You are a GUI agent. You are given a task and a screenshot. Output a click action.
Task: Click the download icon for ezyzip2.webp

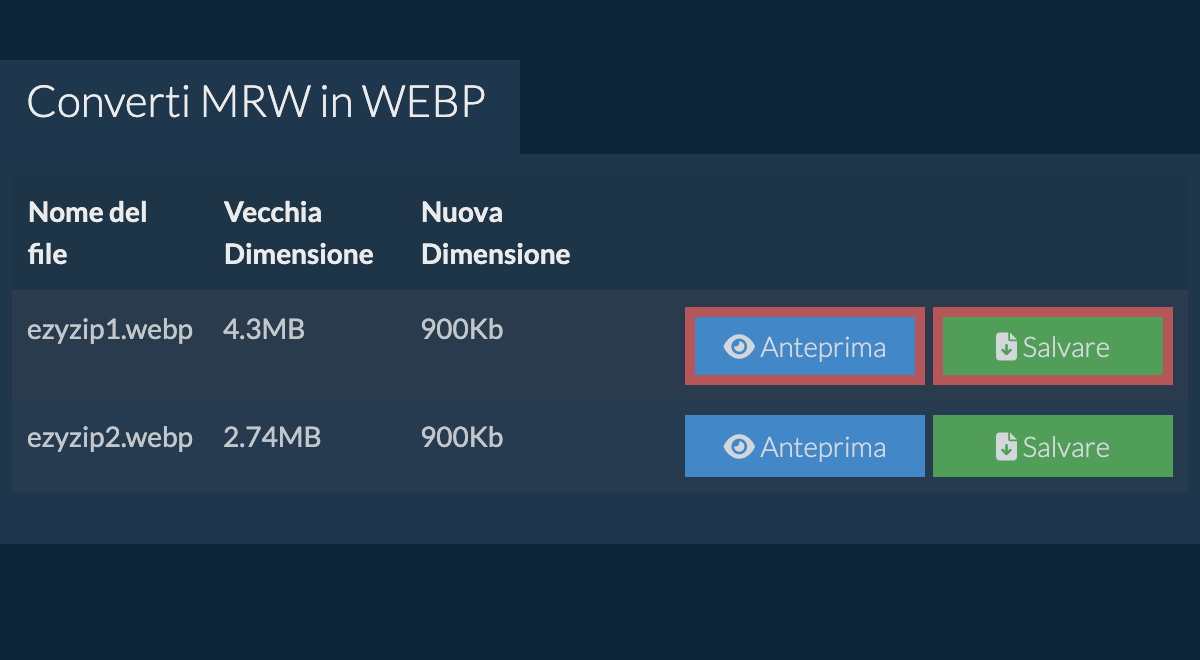(x=1006, y=447)
